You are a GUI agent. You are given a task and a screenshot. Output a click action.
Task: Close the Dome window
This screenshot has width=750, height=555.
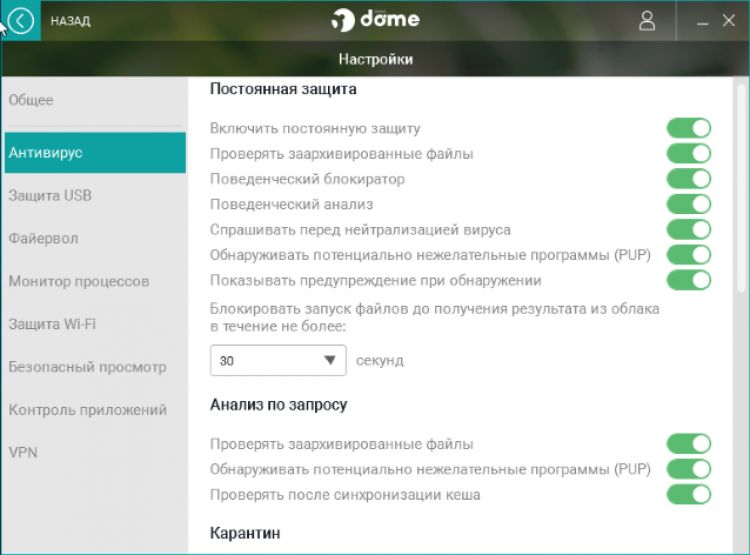pos(729,20)
